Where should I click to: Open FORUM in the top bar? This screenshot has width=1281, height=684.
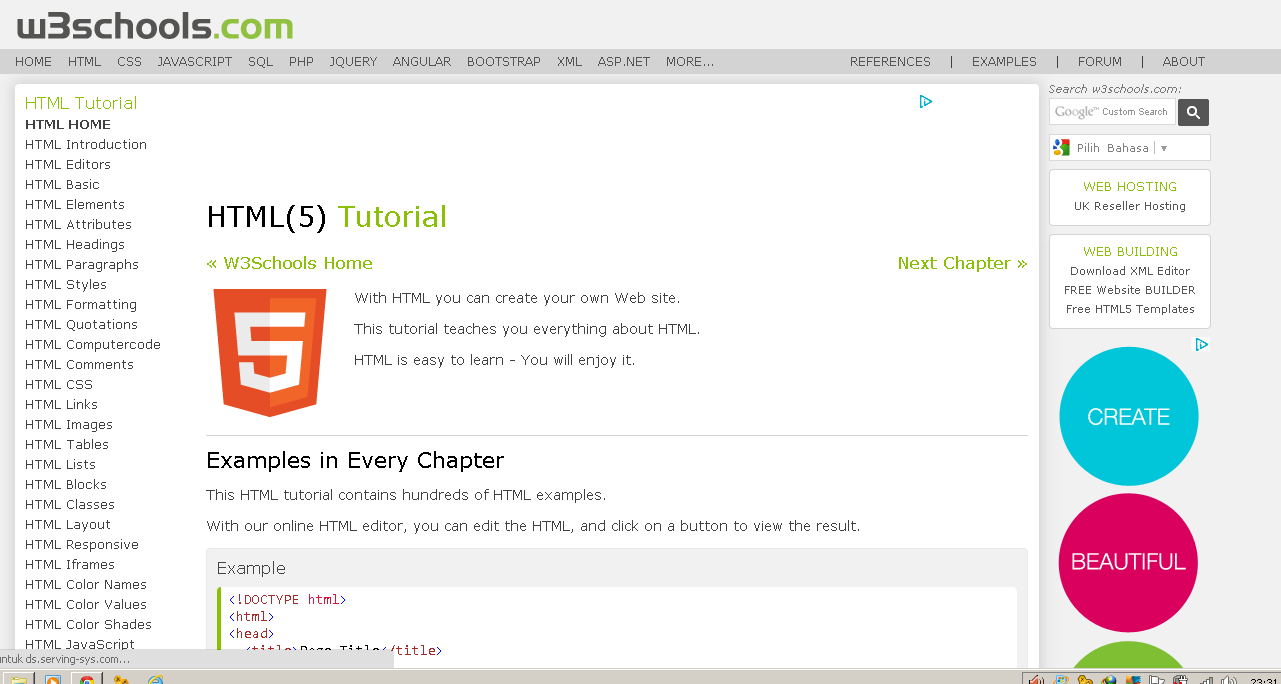coord(1100,62)
